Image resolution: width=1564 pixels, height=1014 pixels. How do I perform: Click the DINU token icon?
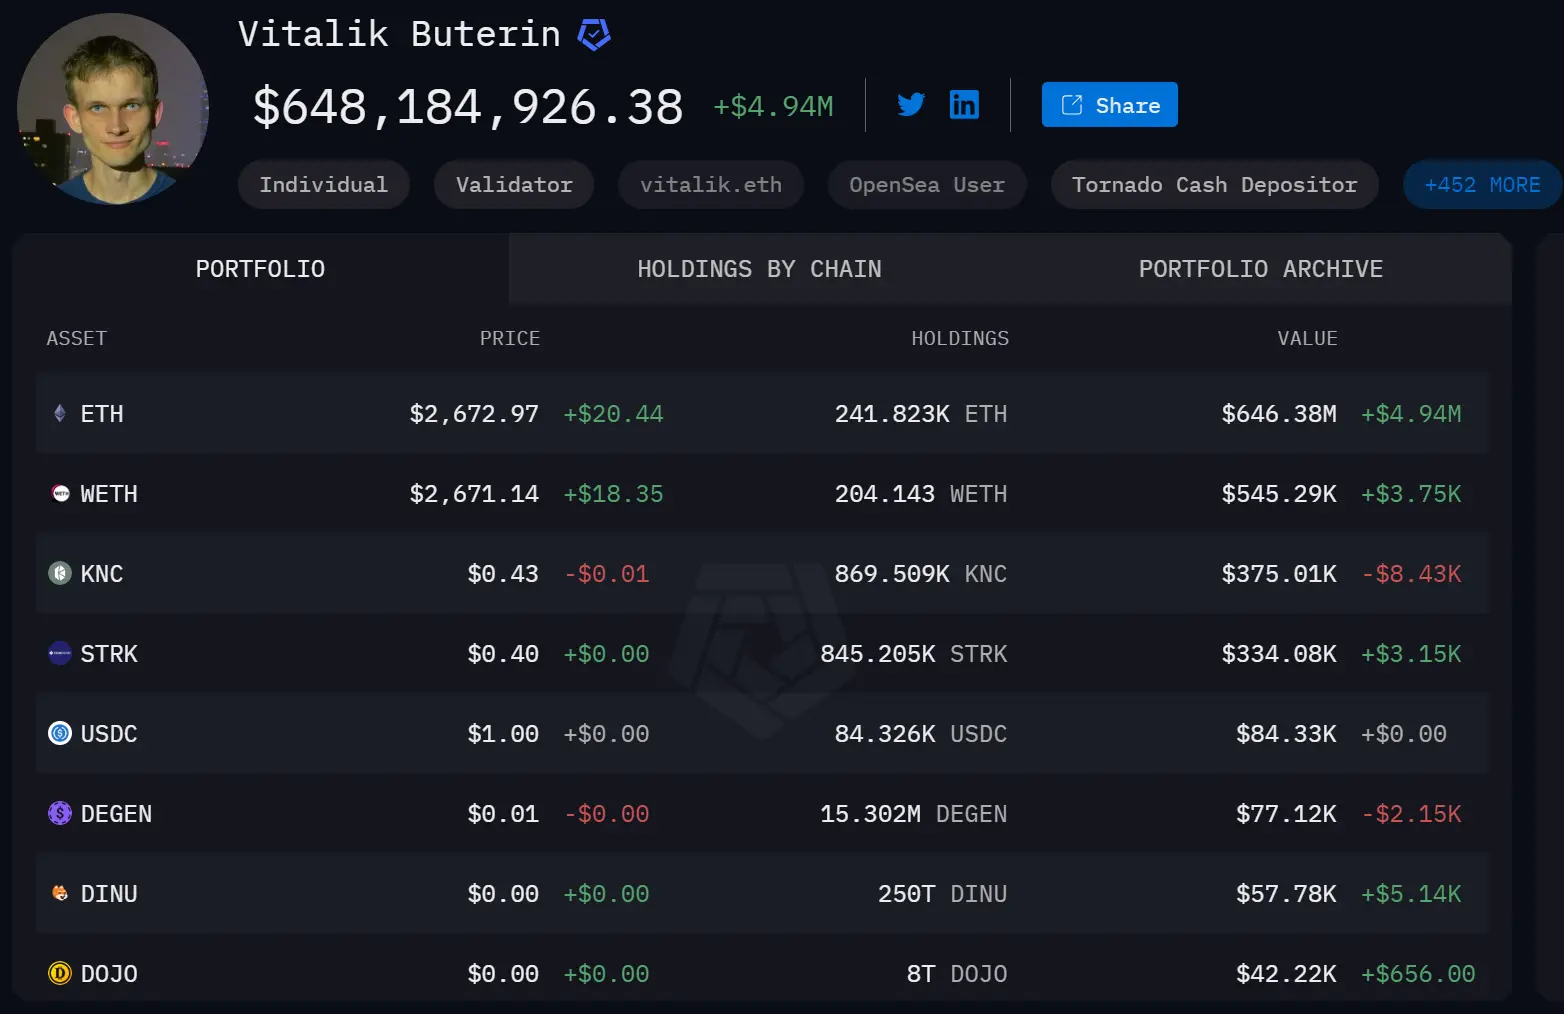click(x=60, y=893)
